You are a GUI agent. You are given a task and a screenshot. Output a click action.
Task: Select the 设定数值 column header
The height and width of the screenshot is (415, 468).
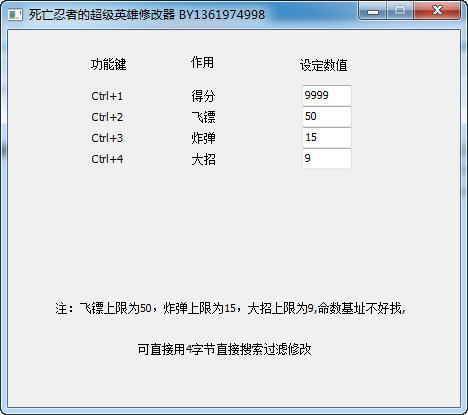click(324, 65)
